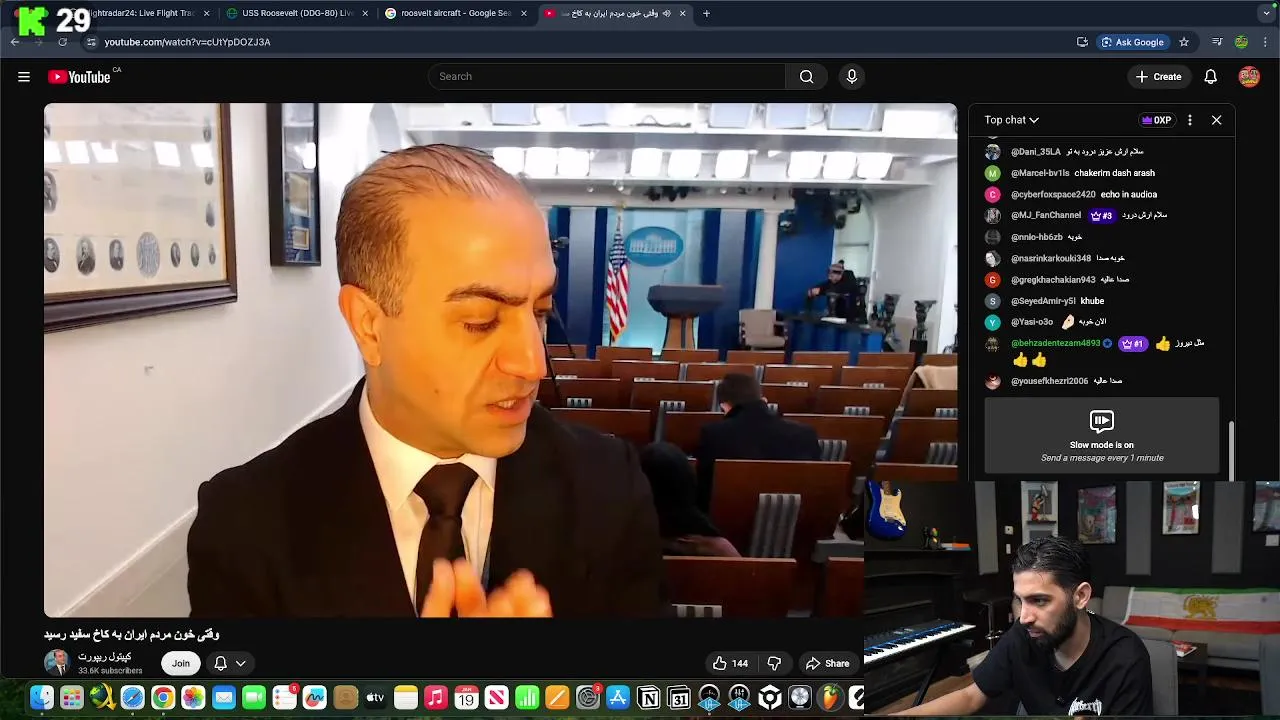Click the install or cast icon in address bar
Viewport: 1280px width, 720px height.
point(1082,42)
